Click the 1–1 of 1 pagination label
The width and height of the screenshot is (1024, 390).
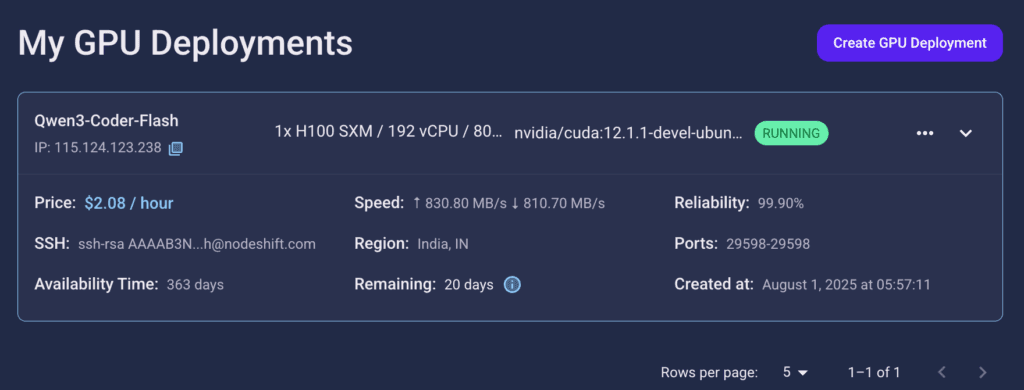point(874,372)
